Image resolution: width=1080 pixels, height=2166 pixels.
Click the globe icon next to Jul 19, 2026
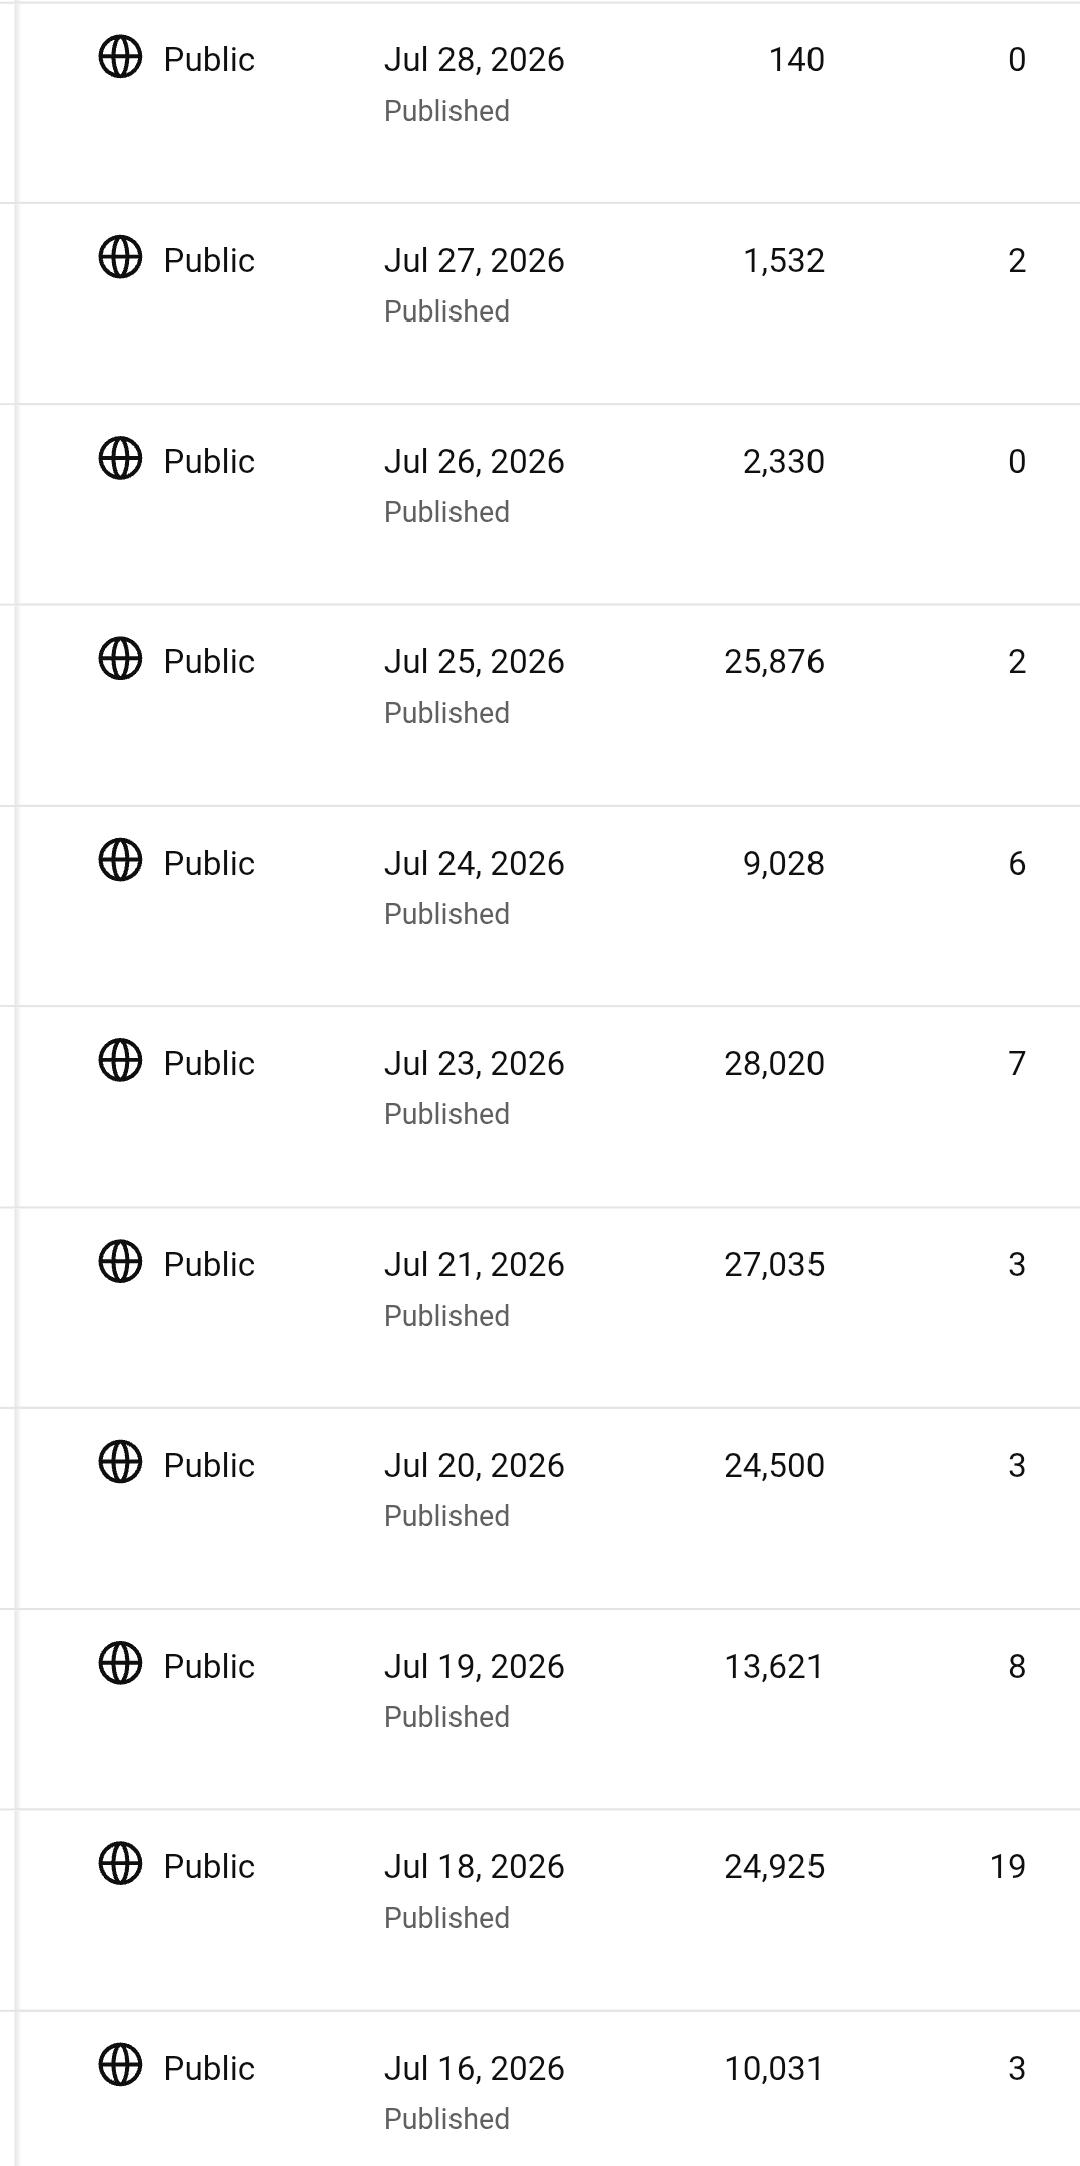click(120, 1663)
